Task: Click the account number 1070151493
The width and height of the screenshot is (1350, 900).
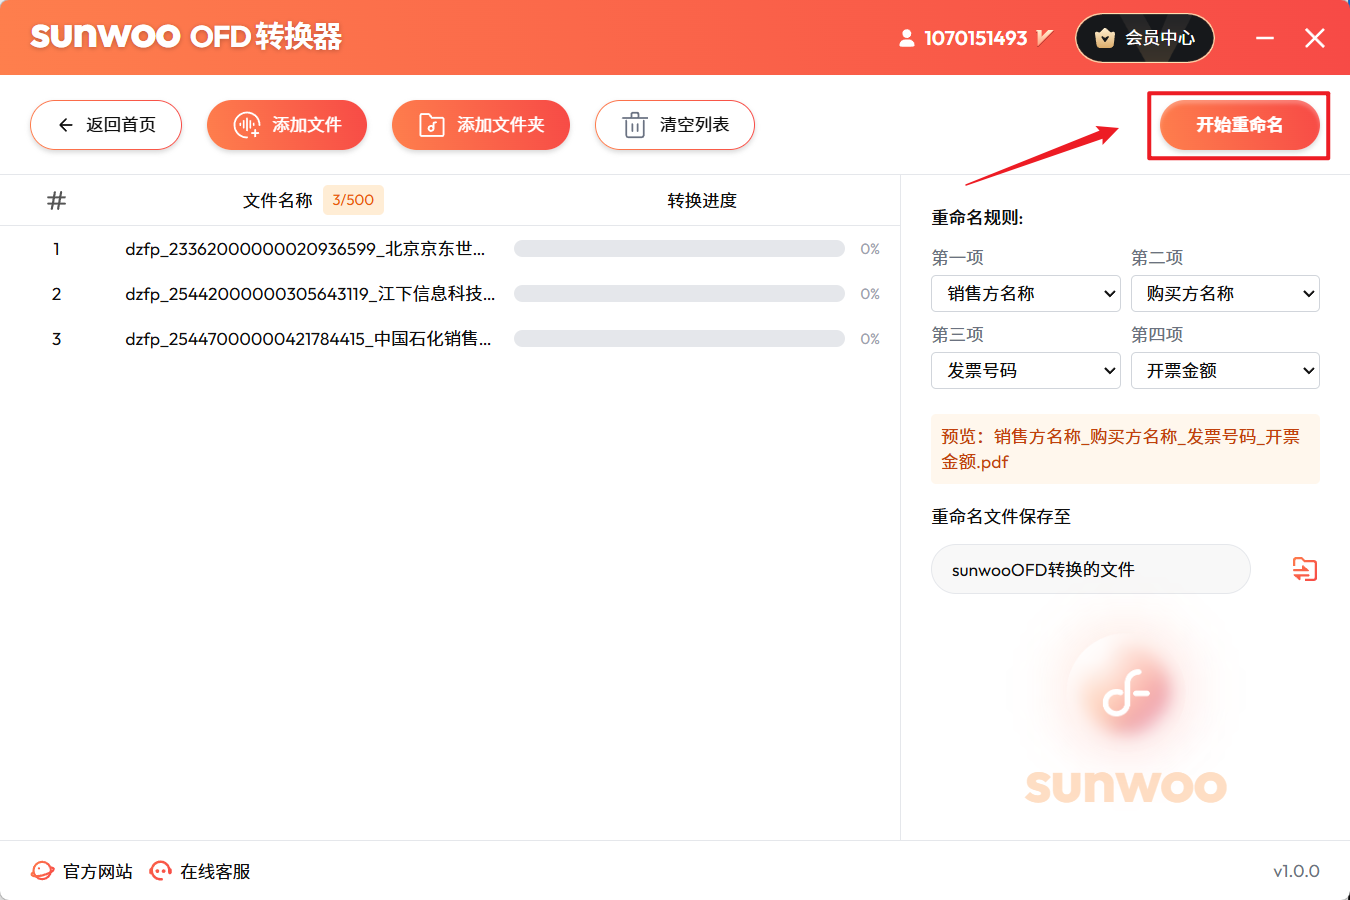Action: click(x=976, y=38)
